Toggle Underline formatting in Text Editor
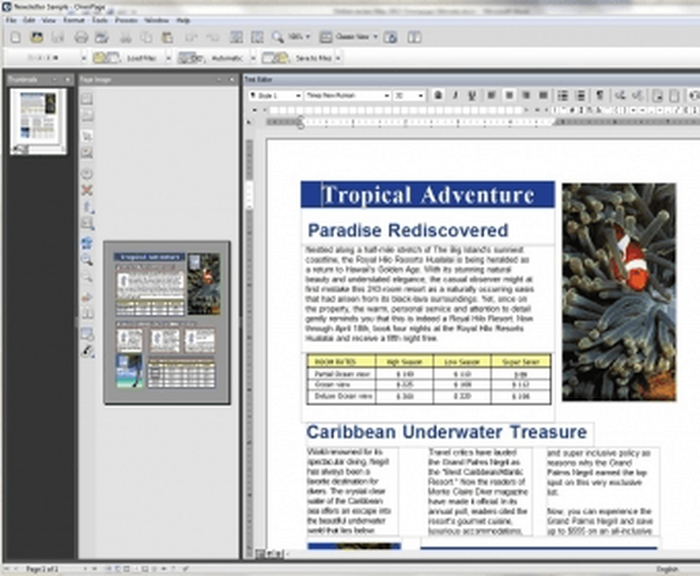 point(472,95)
